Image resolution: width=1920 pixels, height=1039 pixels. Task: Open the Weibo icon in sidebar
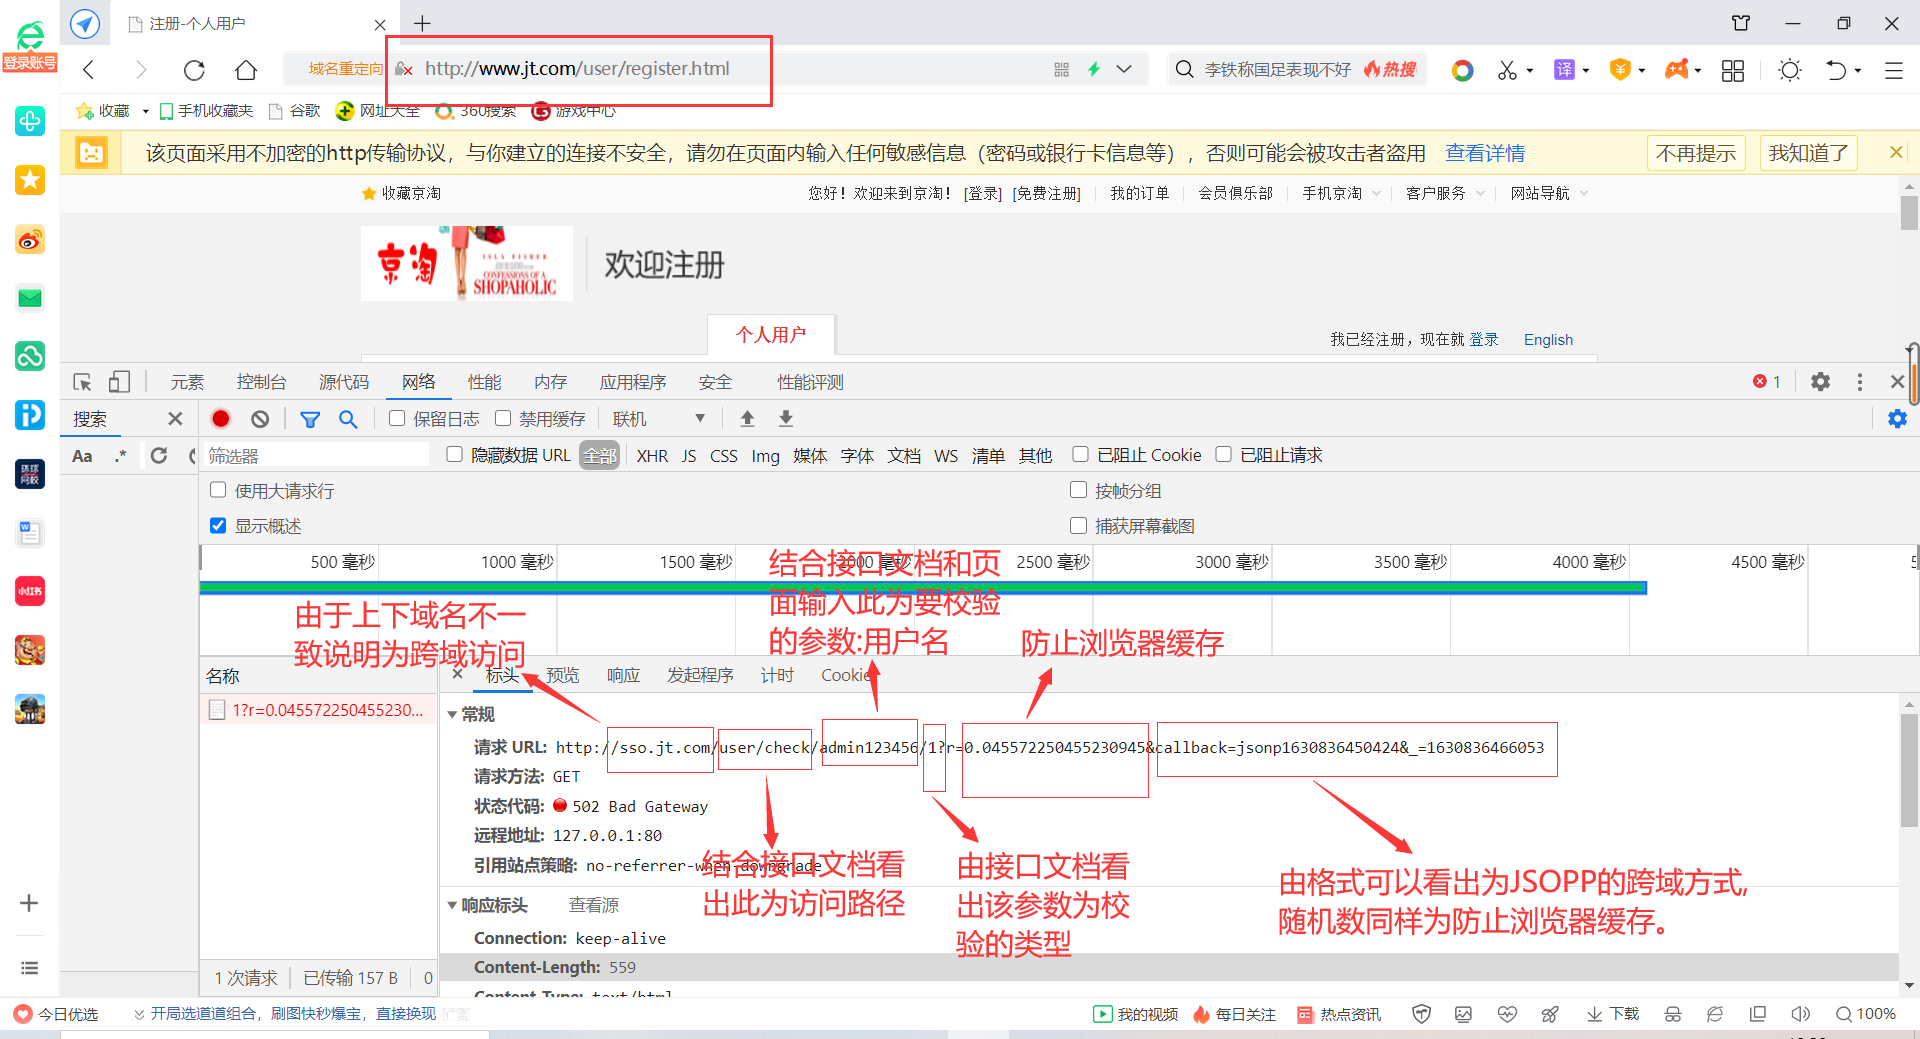pos(30,240)
